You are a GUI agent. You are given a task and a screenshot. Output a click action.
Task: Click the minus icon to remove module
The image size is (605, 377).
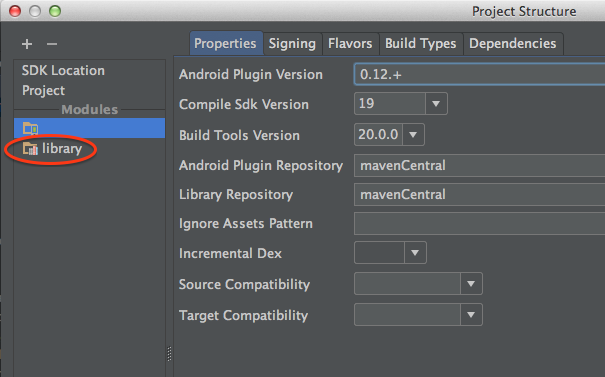[x=52, y=44]
